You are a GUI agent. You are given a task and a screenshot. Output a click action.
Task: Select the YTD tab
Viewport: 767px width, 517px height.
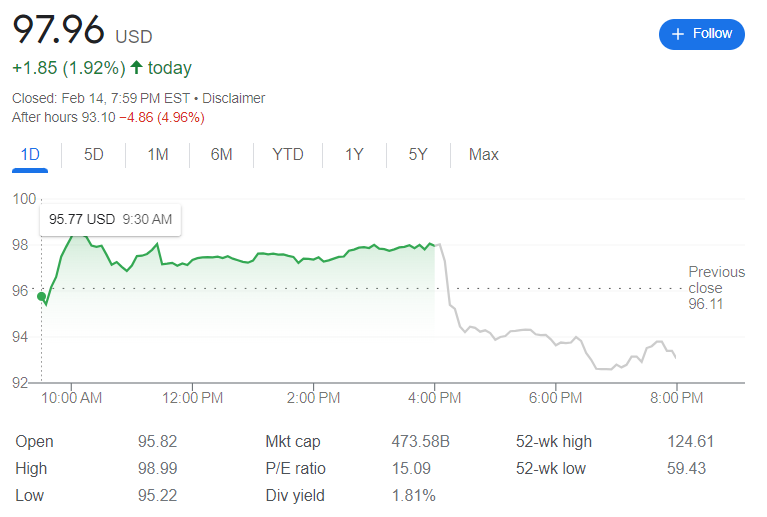(288, 155)
